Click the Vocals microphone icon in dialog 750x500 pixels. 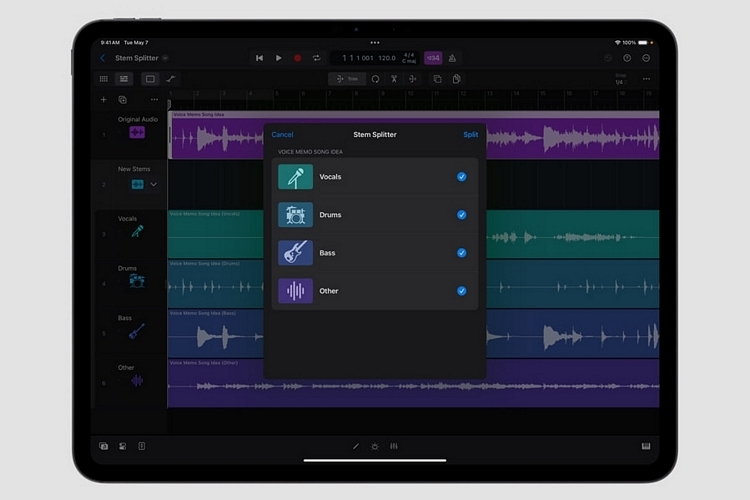tap(295, 177)
